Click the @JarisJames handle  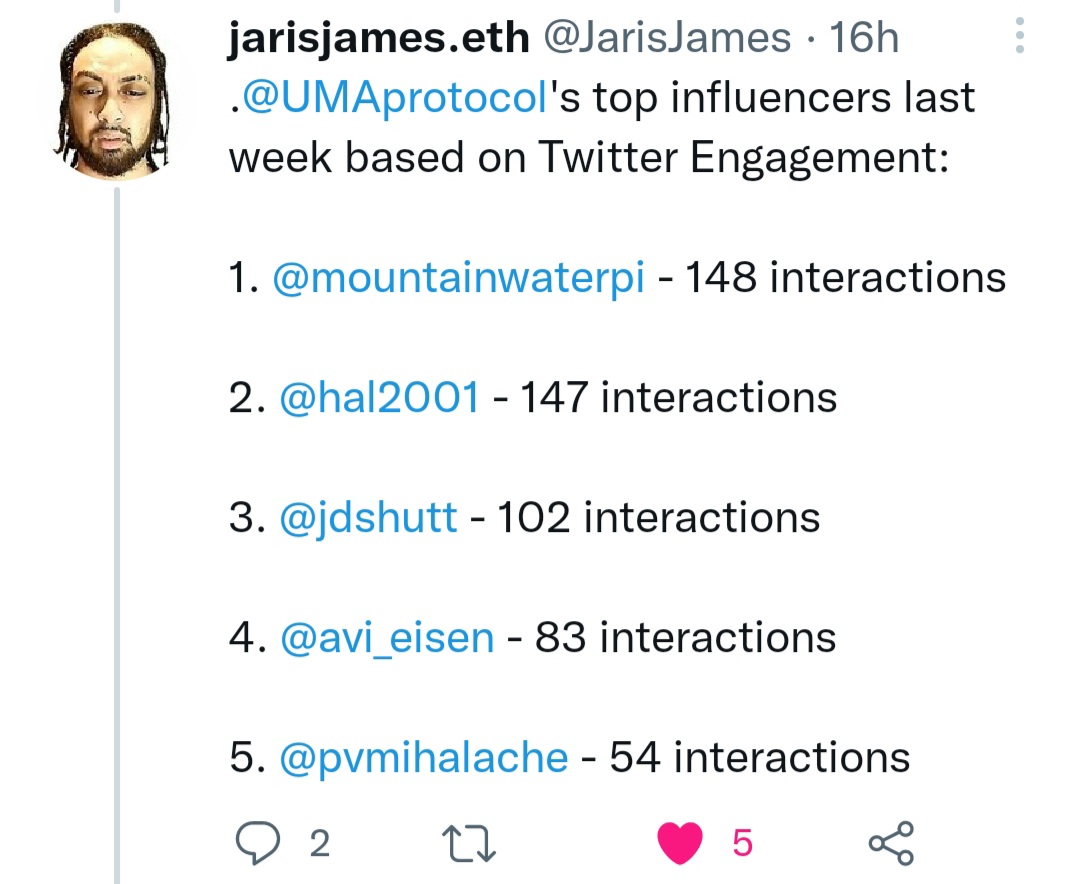tap(667, 37)
